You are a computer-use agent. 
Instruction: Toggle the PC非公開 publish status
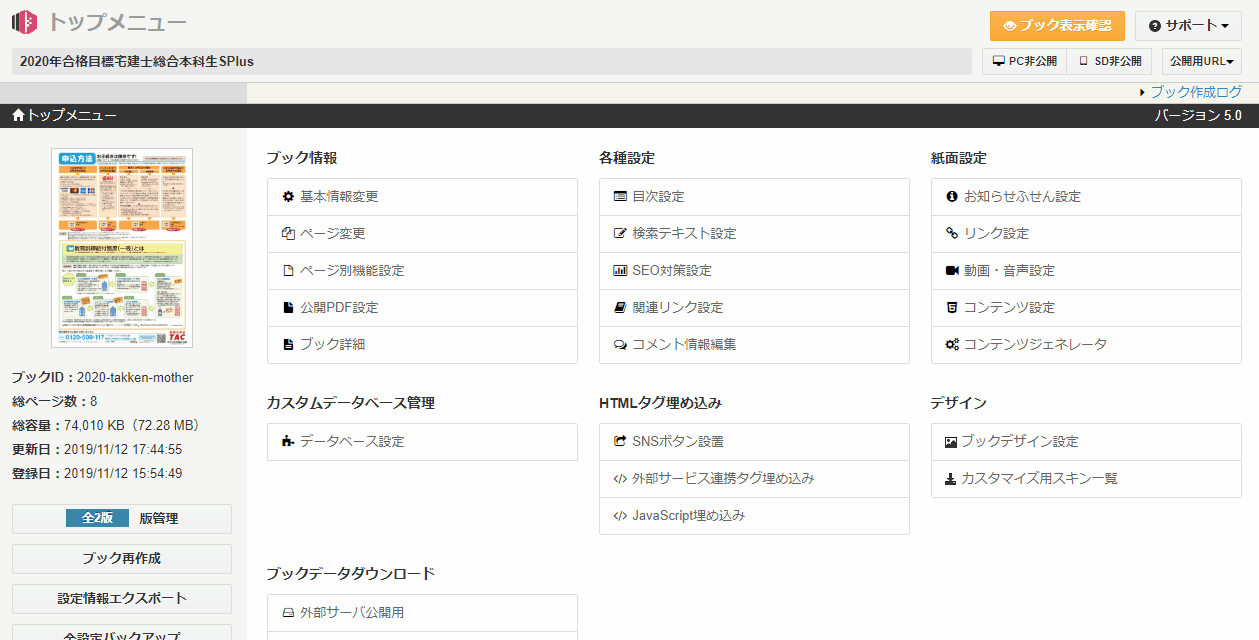pos(1024,61)
